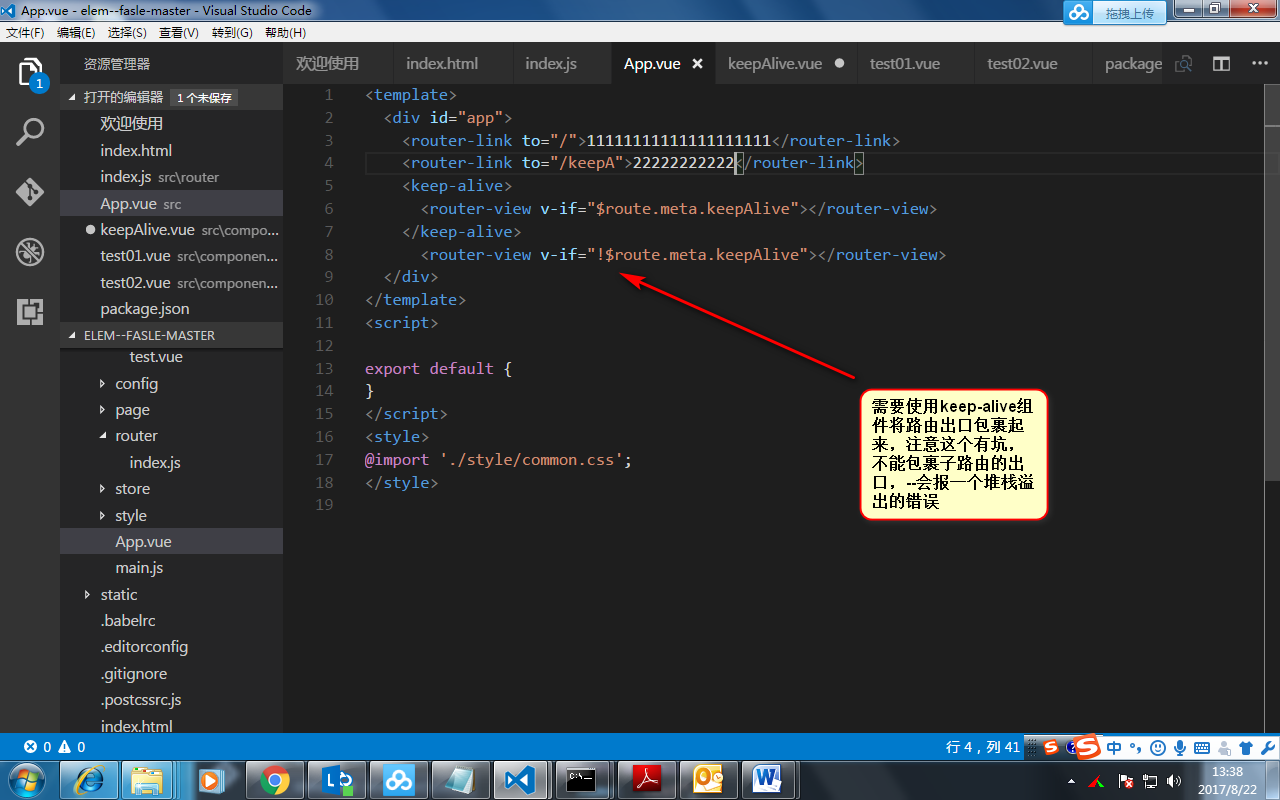1280x800 pixels.
Task: Launch Internet Explorer from taskbar
Action: point(89,779)
